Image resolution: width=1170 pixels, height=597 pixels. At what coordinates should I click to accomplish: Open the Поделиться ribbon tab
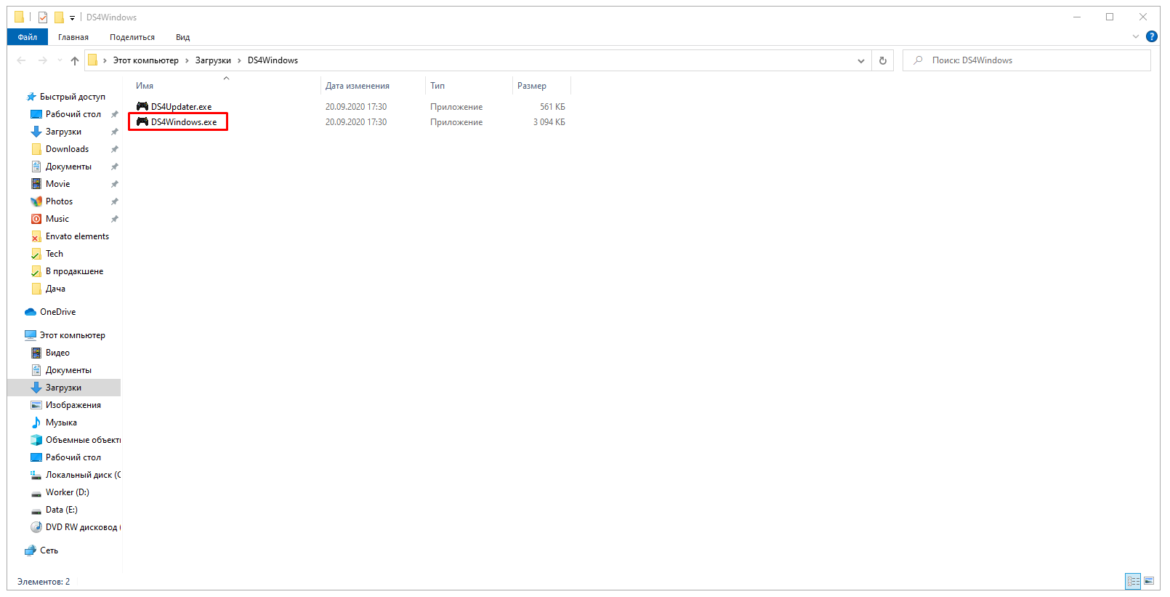[x=132, y=37]
